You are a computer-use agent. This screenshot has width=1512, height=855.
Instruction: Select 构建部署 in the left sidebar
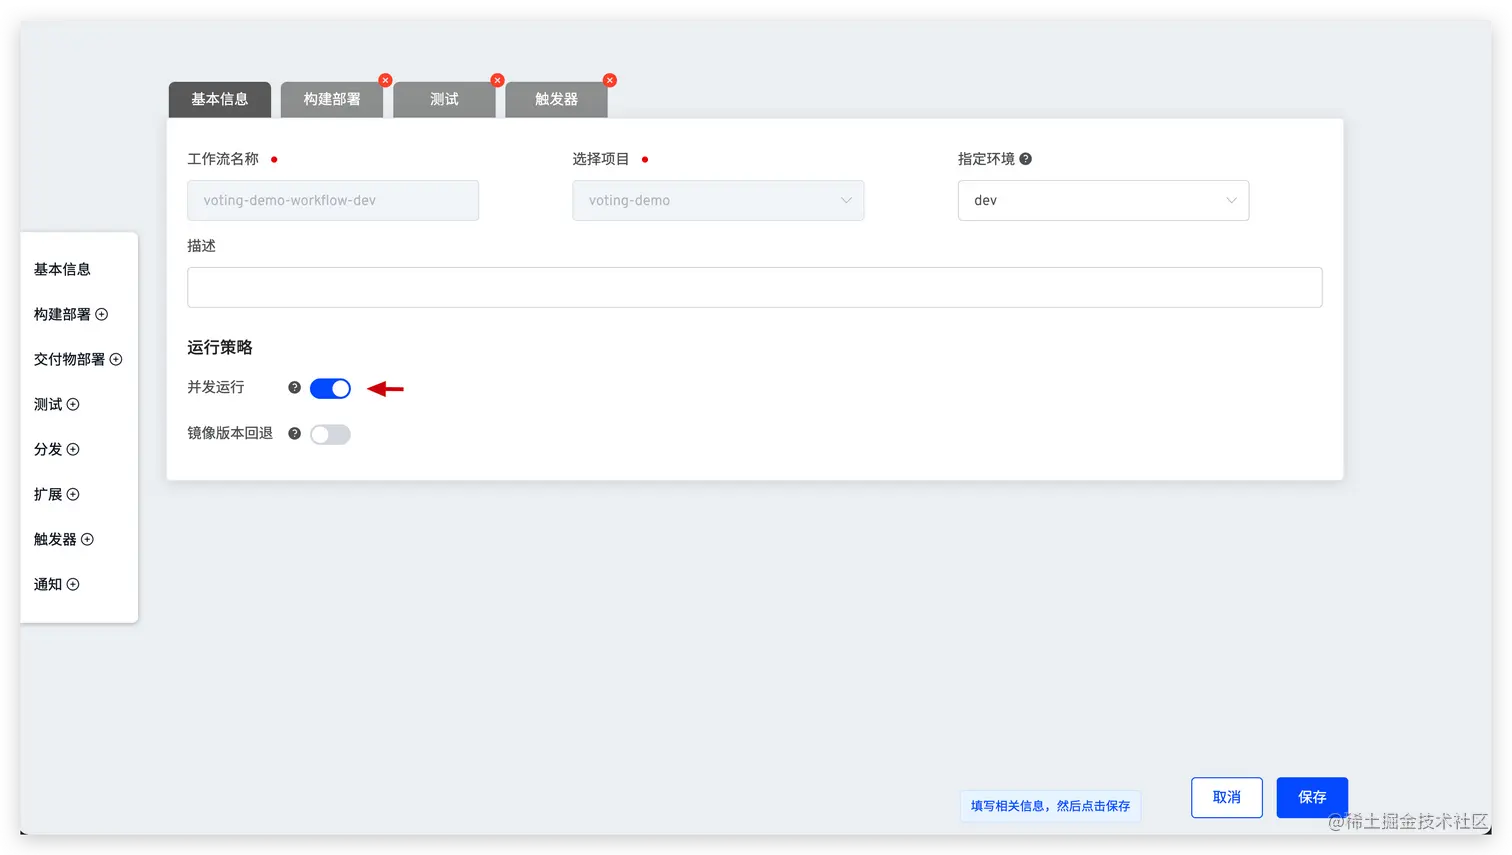click(x=62, y=314)
